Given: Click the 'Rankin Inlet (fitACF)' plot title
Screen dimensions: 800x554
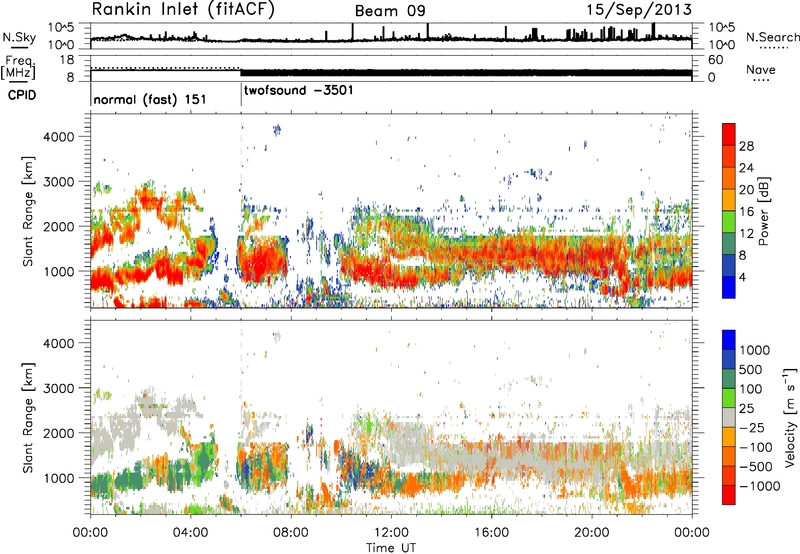Looking at the screenshot, I should click(183, 10).
